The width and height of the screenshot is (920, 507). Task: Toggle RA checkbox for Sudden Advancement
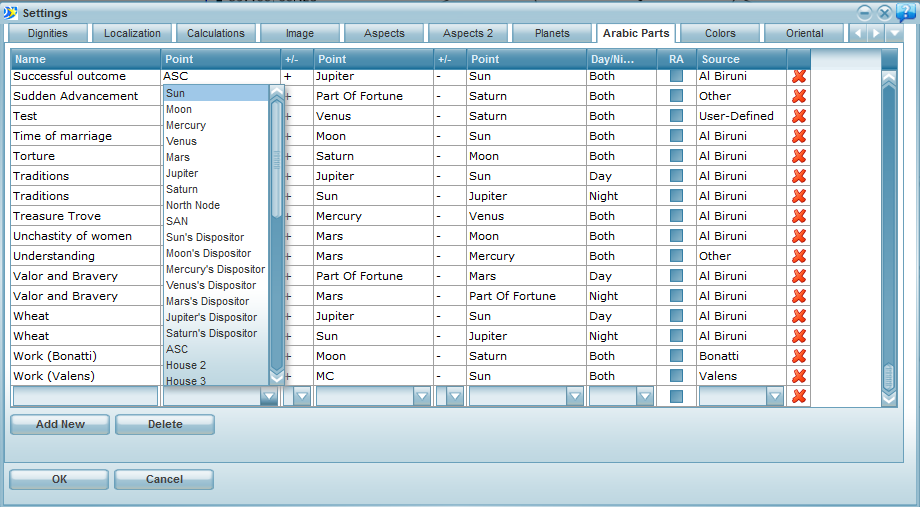pyautogui.click(x=677, y=96)
